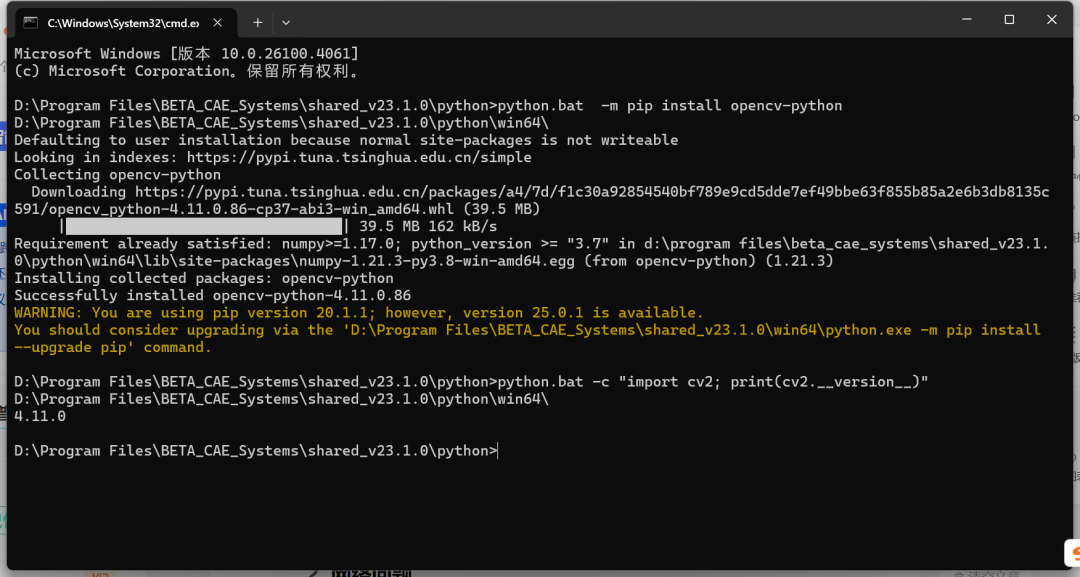Screen dimensions: 1080x577
Task: Expand the new tab profile dropdown
Action: click(286, 23)
